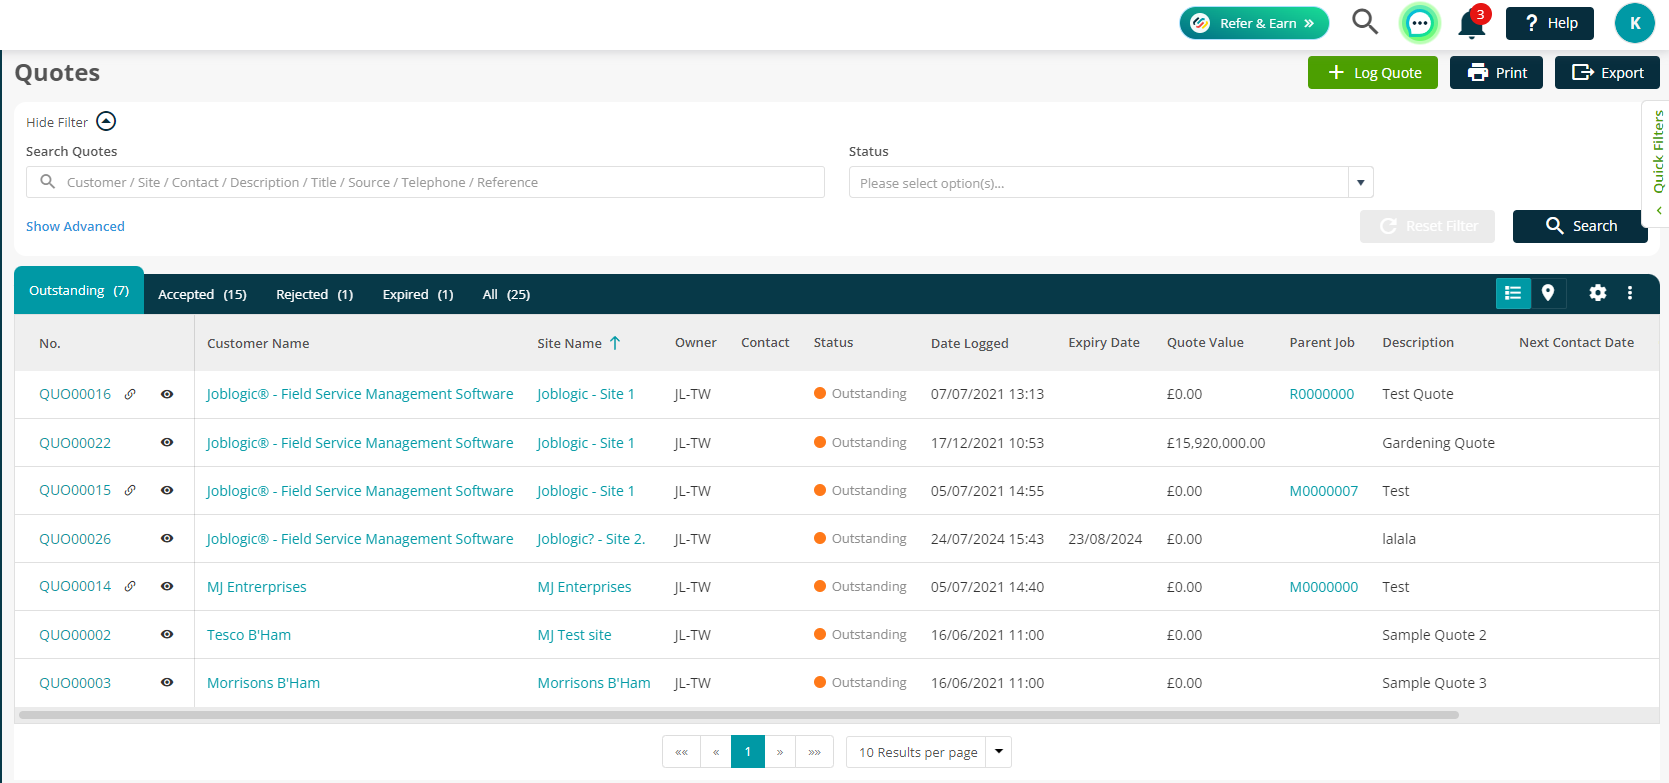This screenshot has height=783, width=1669.
Task: Click the Print button
Action: 1497,72
